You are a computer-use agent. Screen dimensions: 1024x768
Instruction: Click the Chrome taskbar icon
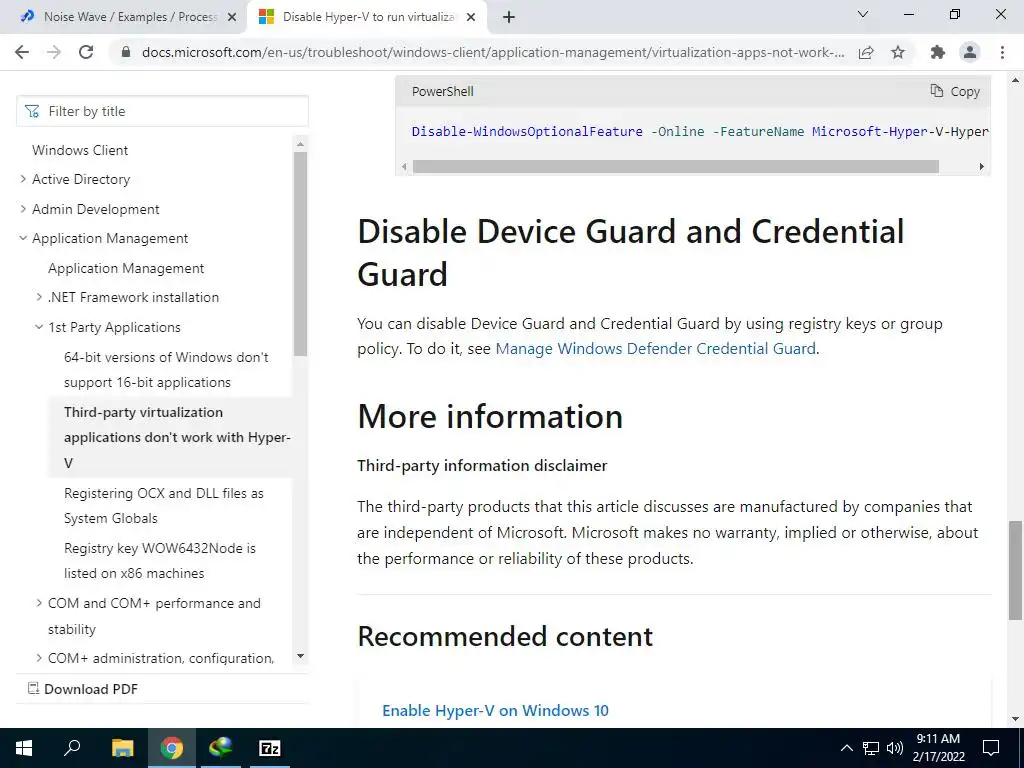(x=171, y=748)
